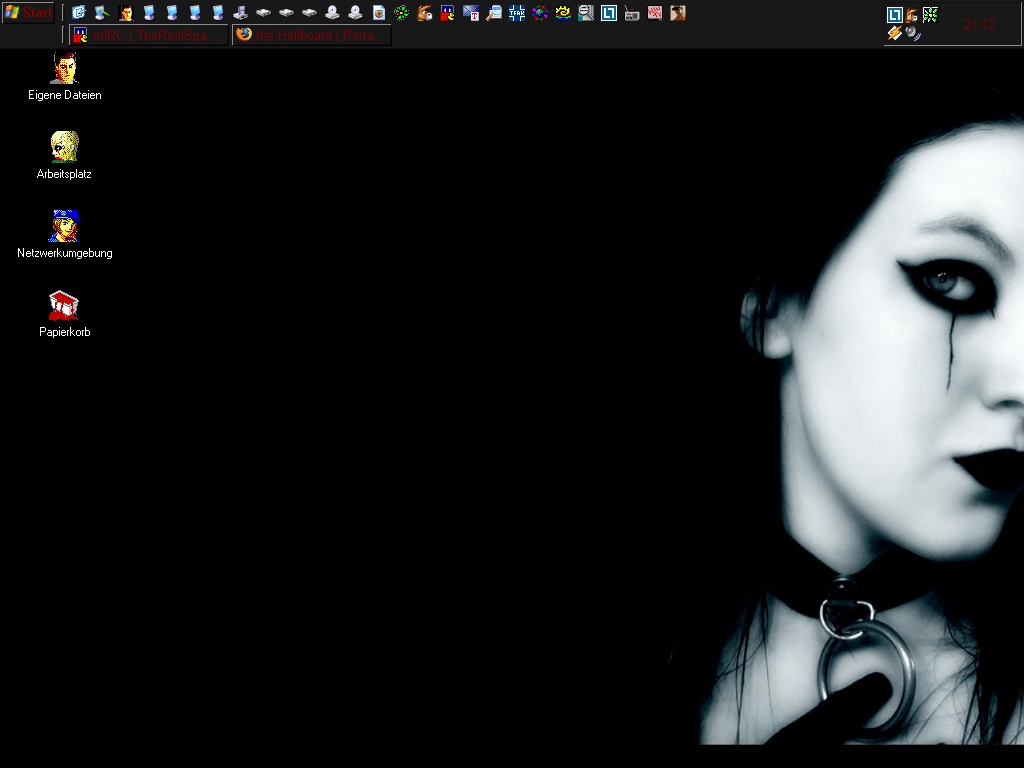1024x768 pixels.
Task: Click the volume speaker tray icon
Action: click(912, 33)
